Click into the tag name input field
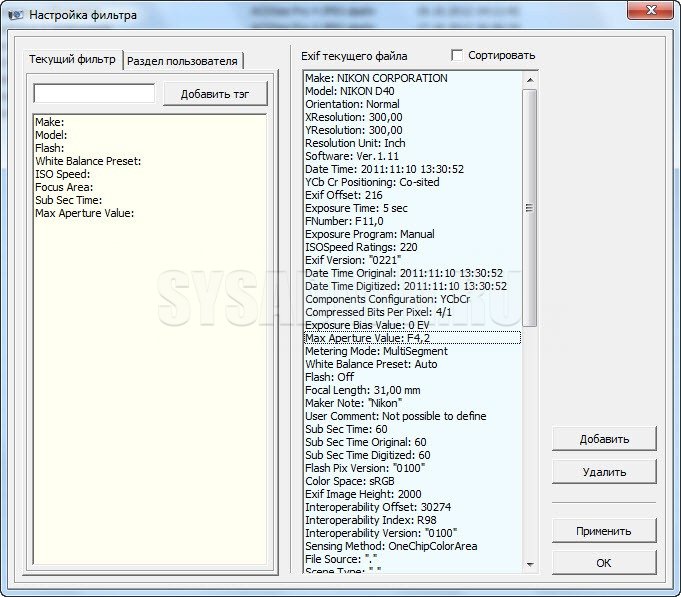Viewport: 681px width, 597px height. tap(94, 93)
